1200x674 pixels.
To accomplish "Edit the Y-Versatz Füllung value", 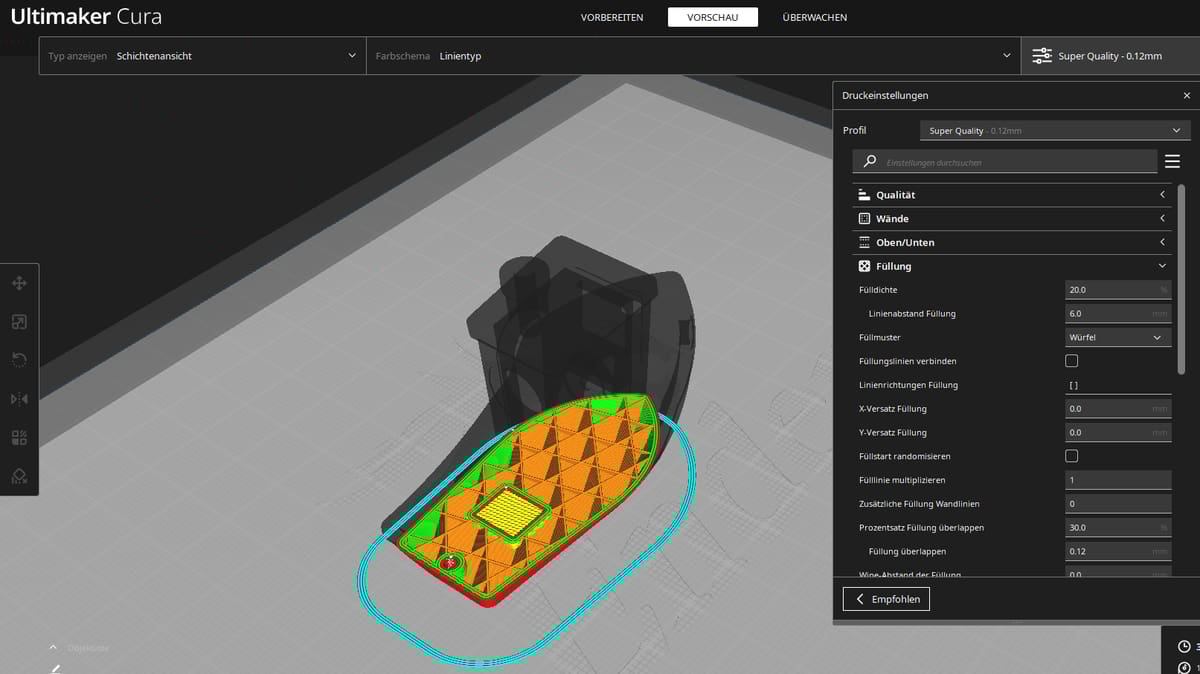I will (1118, 432).
